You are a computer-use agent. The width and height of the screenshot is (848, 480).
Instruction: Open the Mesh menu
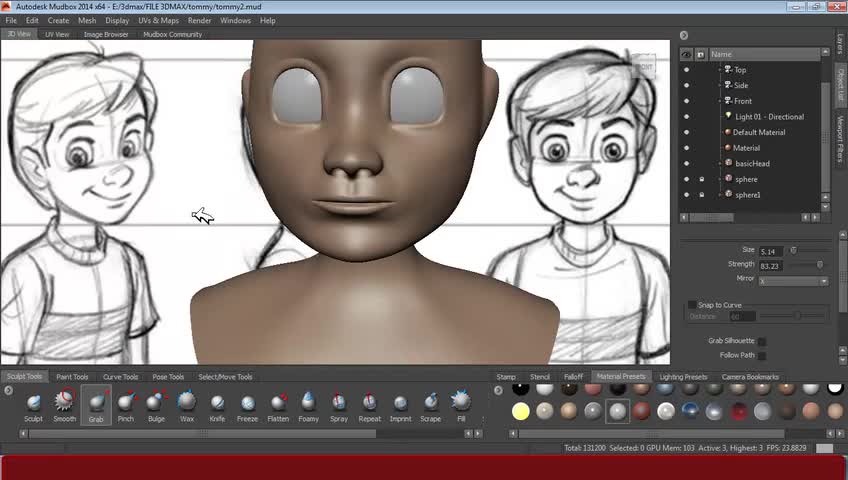(x=87, y=20)
